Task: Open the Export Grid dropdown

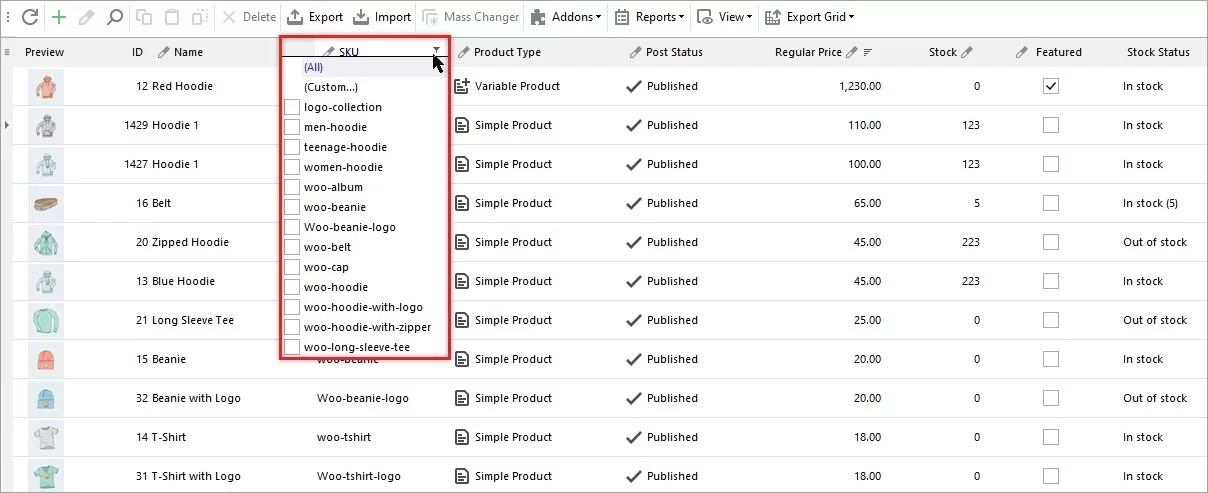Action: coord(811,17)
